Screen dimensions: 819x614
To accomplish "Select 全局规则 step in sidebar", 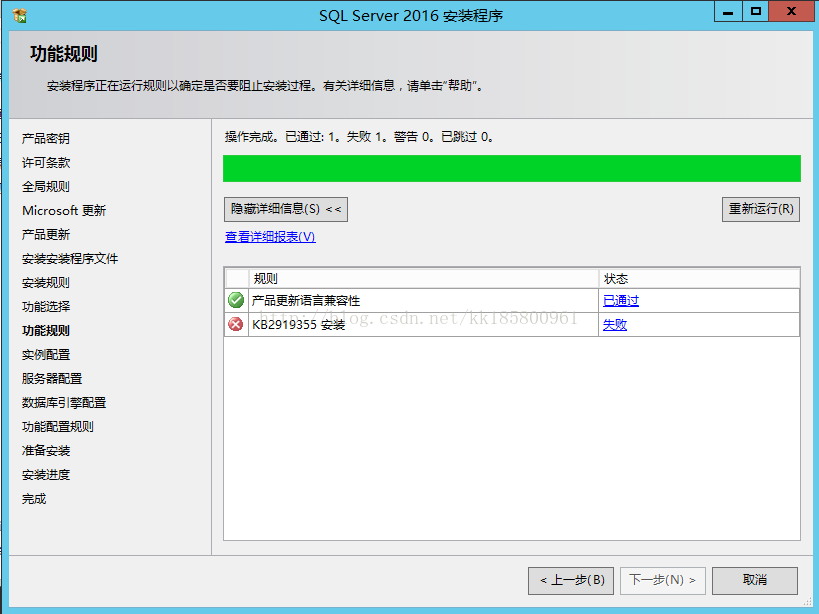I will click(x=46, y=186).
